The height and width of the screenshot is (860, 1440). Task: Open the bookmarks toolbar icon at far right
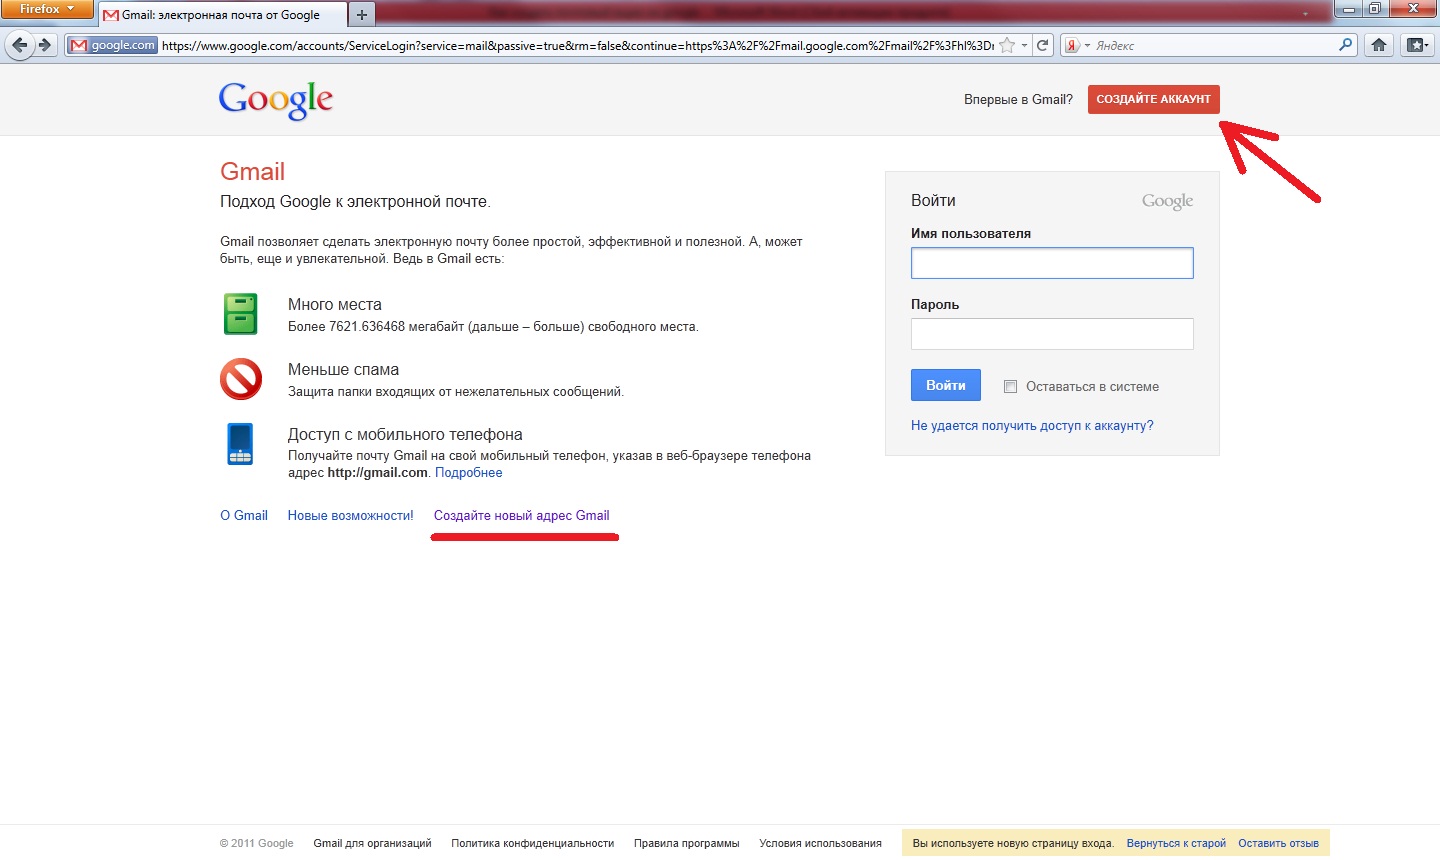point(1416,45)
